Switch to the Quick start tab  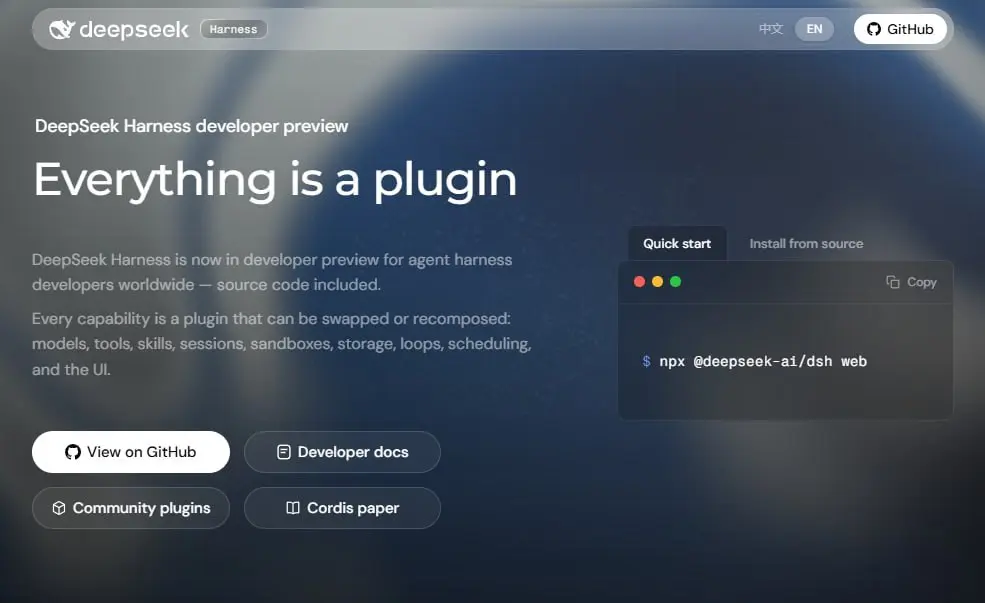[677, 244]
